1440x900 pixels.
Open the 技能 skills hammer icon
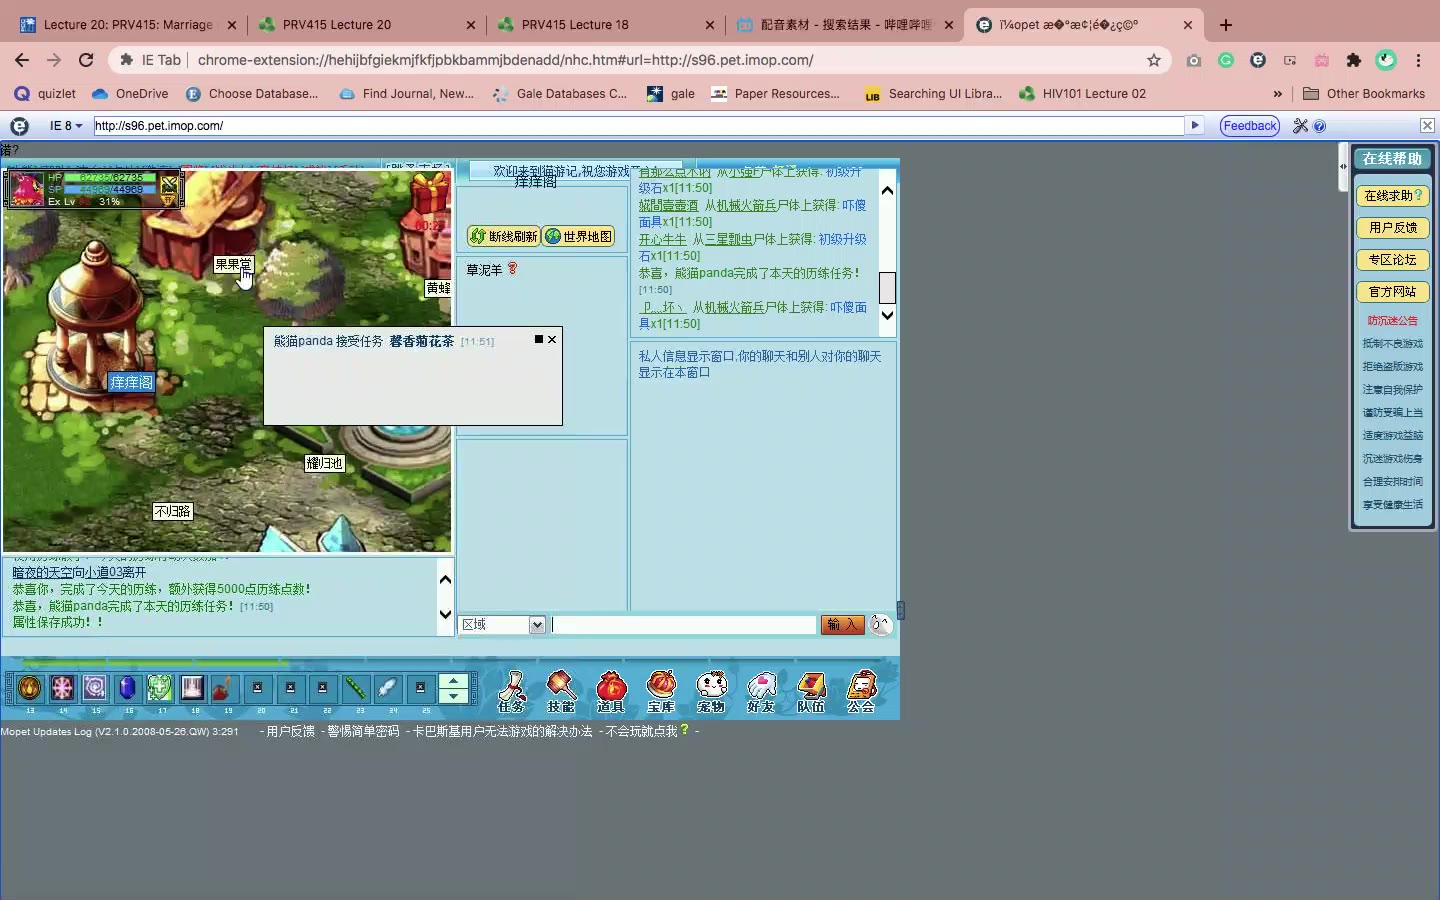[561, 690]
